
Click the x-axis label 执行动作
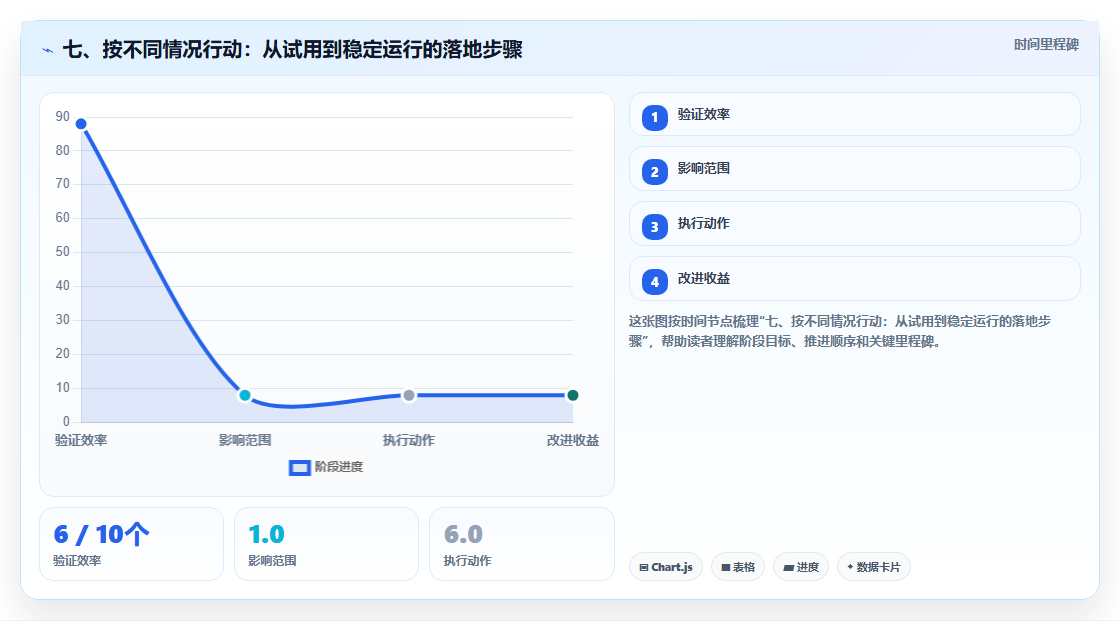tap(409, 440)
